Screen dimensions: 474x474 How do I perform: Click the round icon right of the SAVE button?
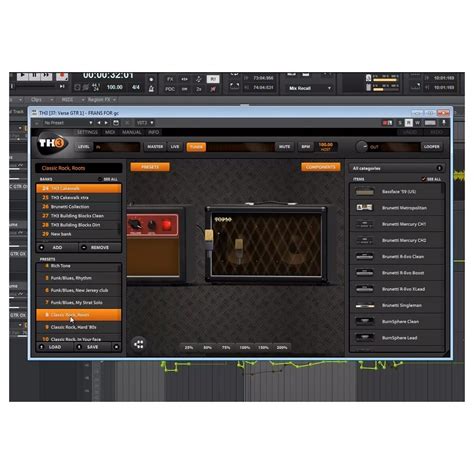point(116,347)
